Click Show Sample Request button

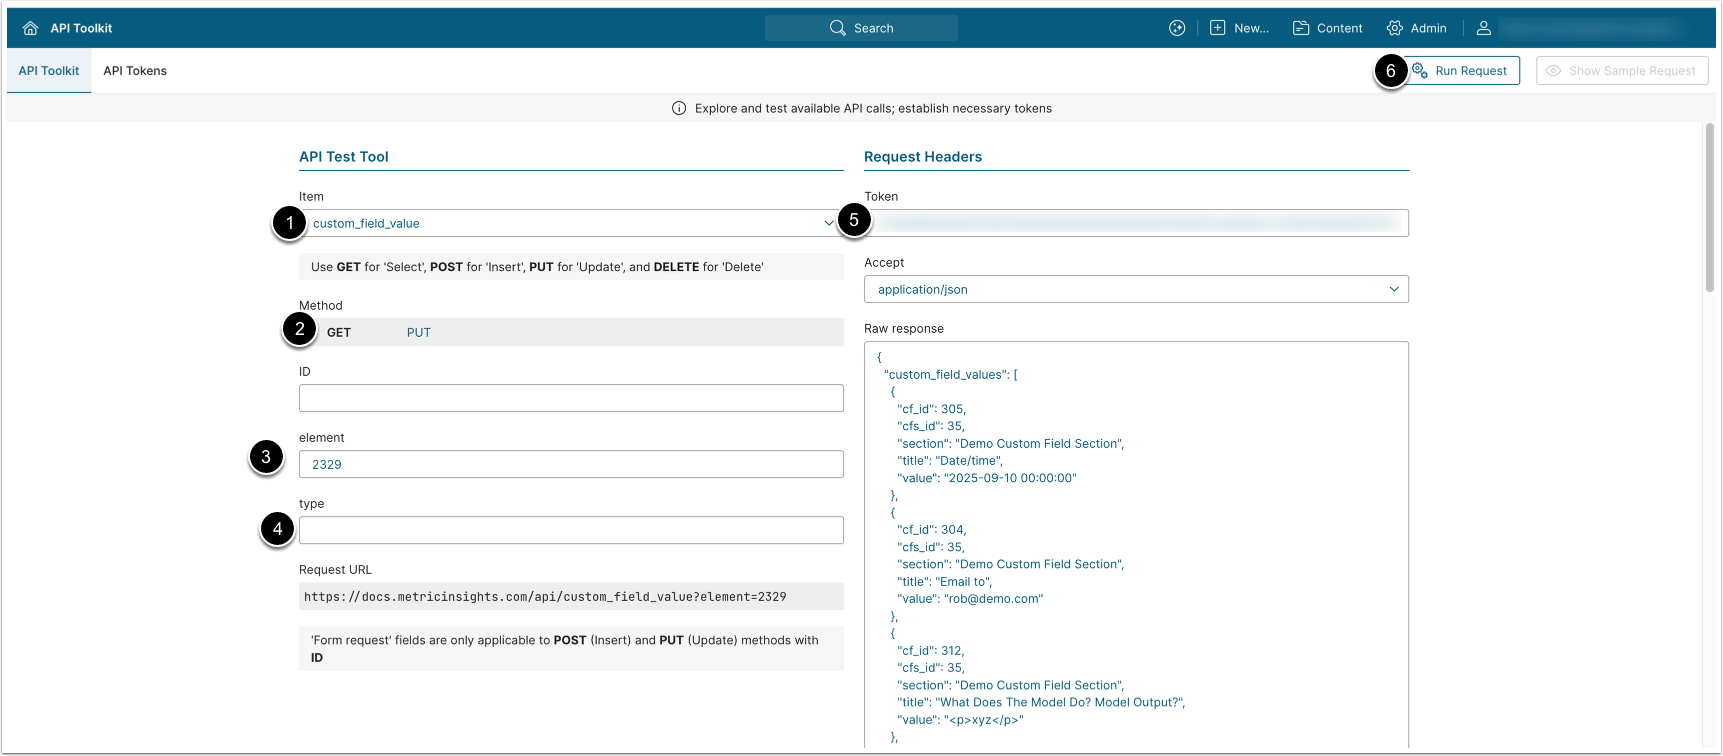(1621, 71)
